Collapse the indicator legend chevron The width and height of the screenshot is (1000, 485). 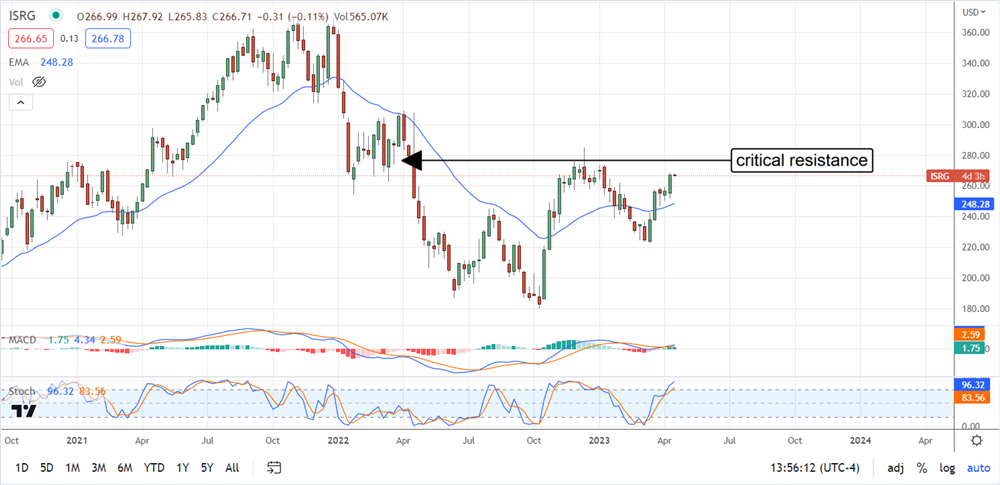20,101
